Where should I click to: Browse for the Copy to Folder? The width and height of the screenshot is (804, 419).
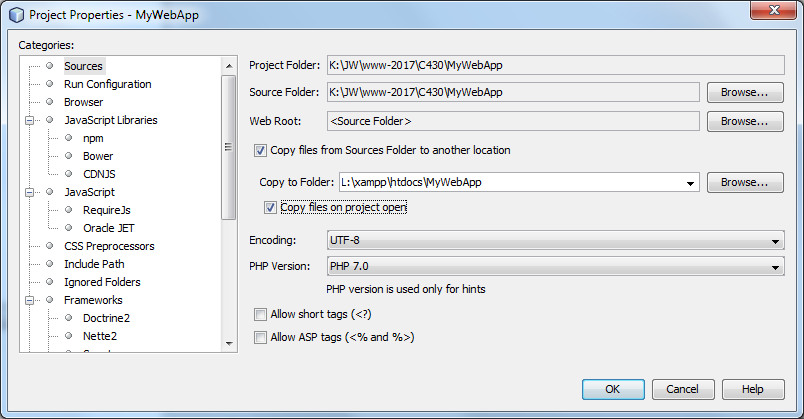click(745, 183)
